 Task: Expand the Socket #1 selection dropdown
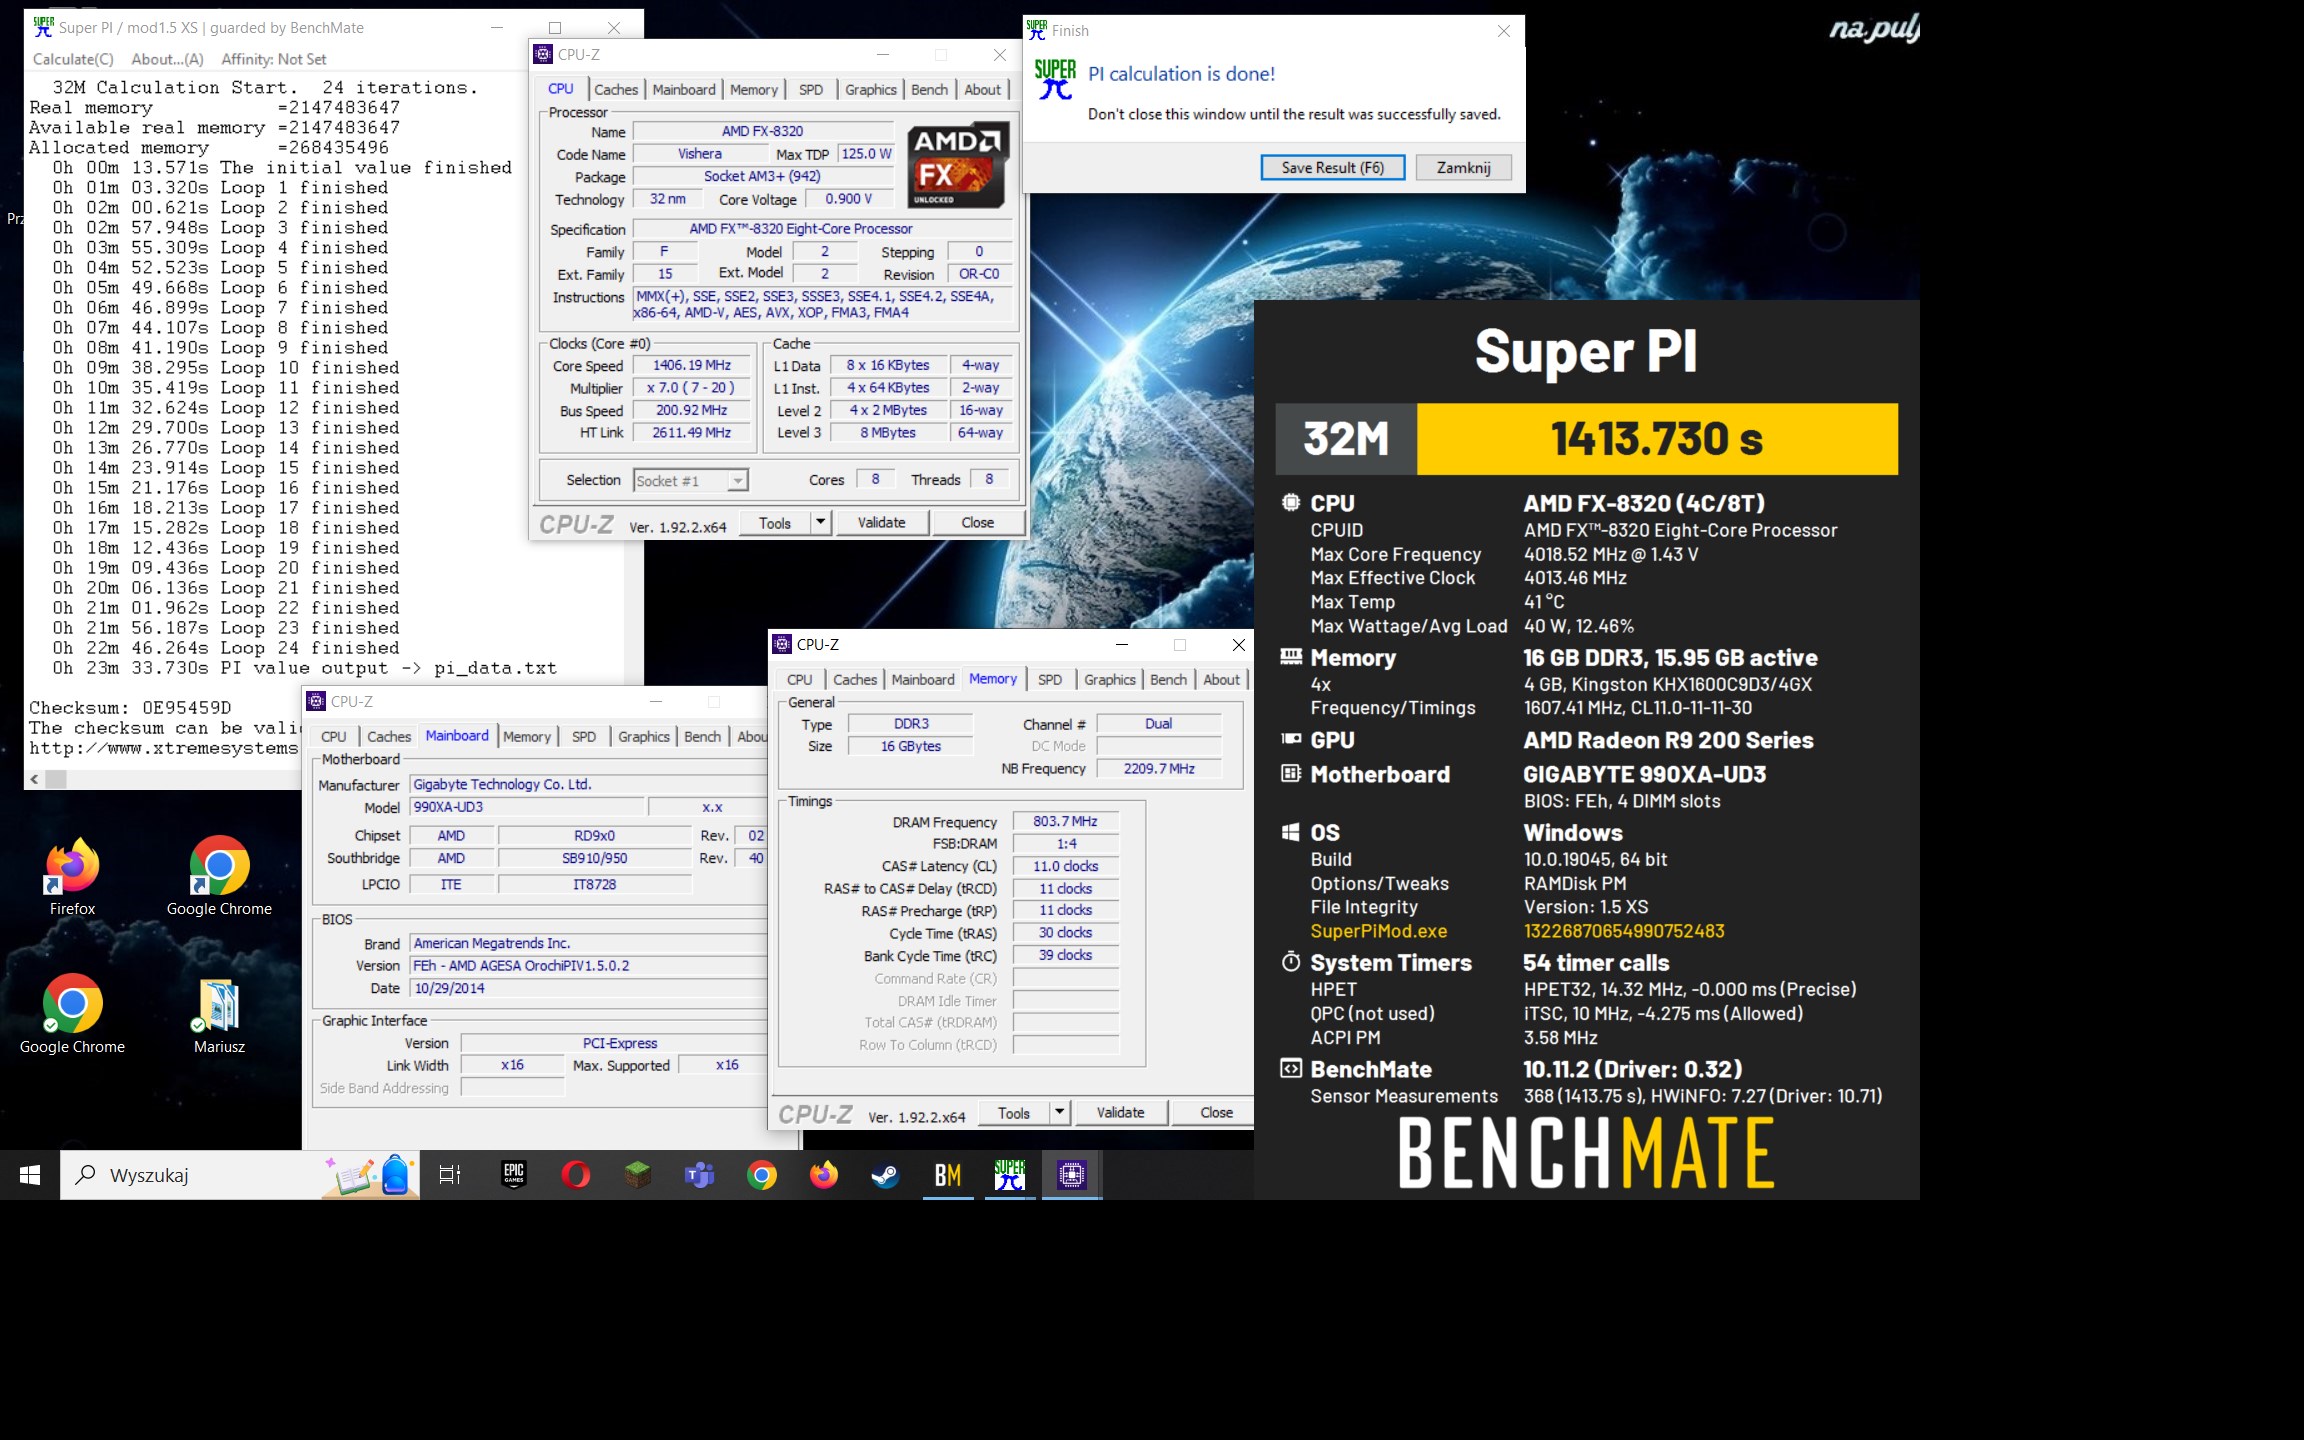(x=737, y=481)
